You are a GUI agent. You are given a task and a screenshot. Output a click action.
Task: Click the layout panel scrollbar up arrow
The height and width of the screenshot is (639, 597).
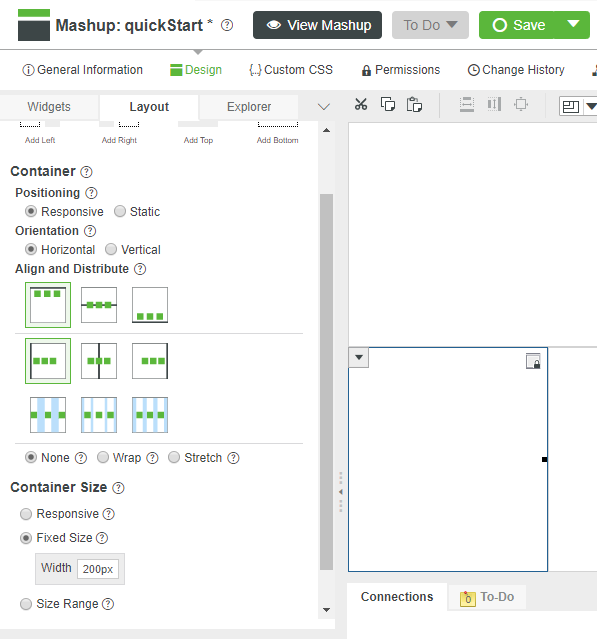326,130
